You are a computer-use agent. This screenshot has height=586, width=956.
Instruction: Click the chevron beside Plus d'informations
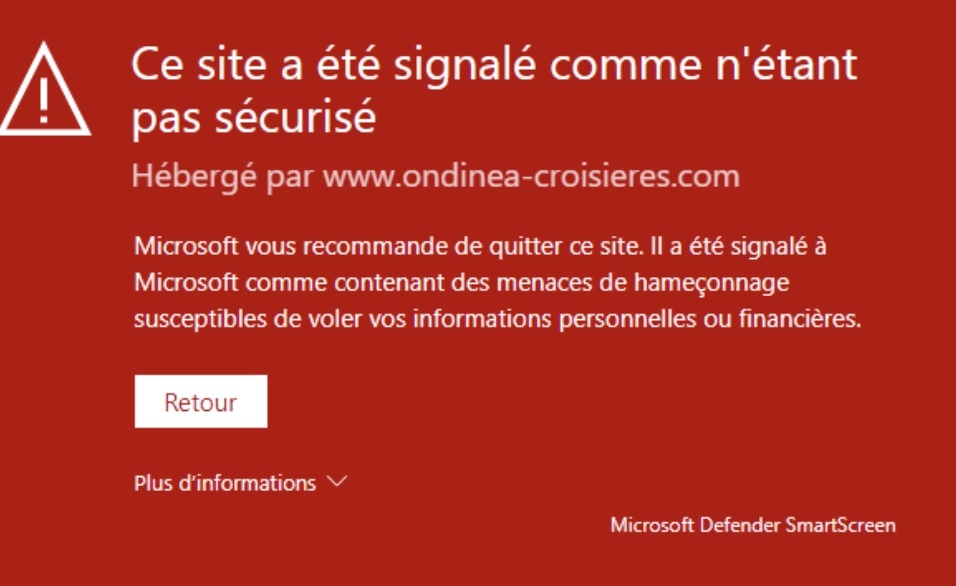337,482
